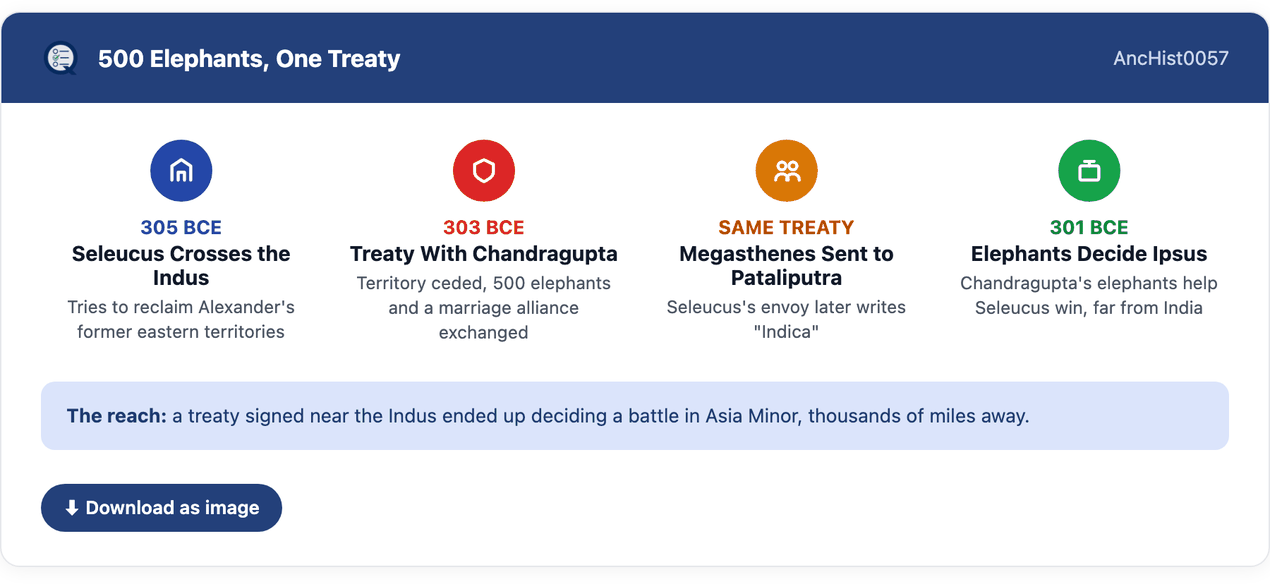Image resolution: width=1270 pixels, height=584 pixels.
Task: Select the 301 BCE date label
Action: [1089, 227]
